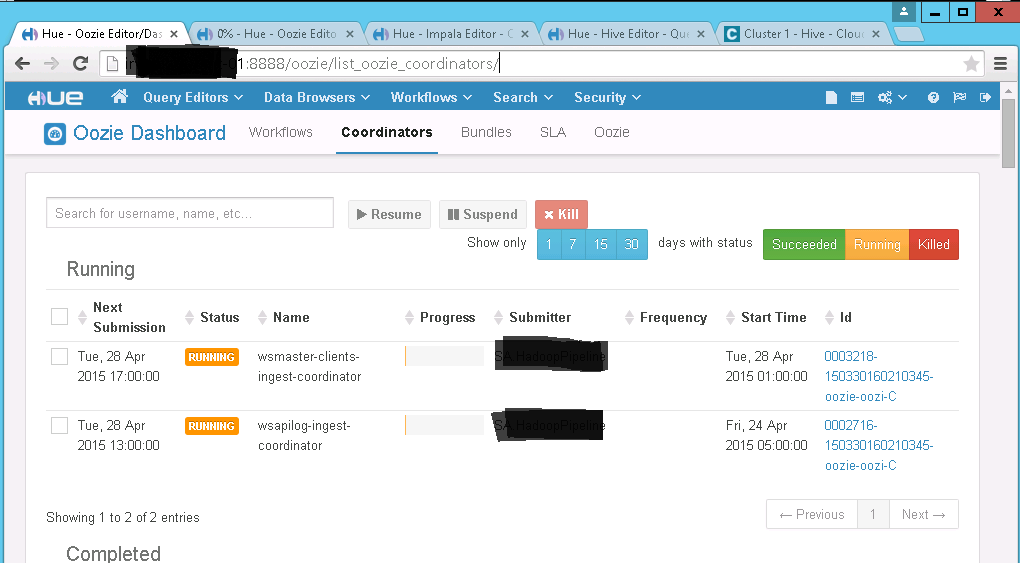
Task: Click the Hue home icon
Action: click(x=120, y=97)
